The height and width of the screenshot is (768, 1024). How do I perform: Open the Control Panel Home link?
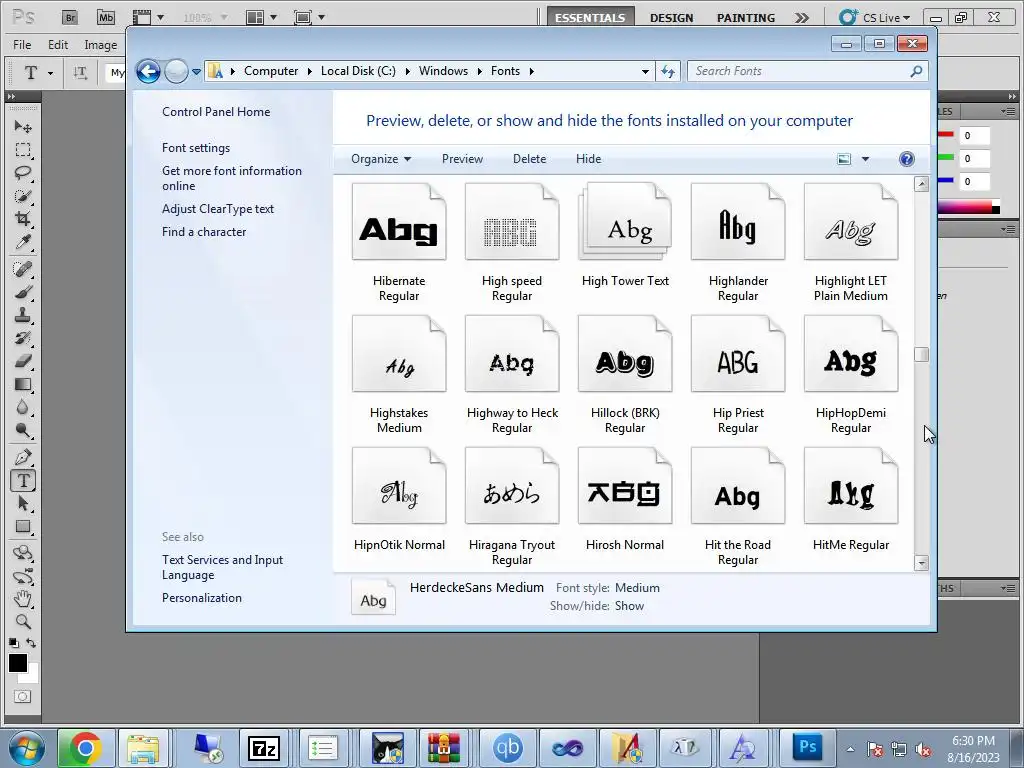click(216, 112)
